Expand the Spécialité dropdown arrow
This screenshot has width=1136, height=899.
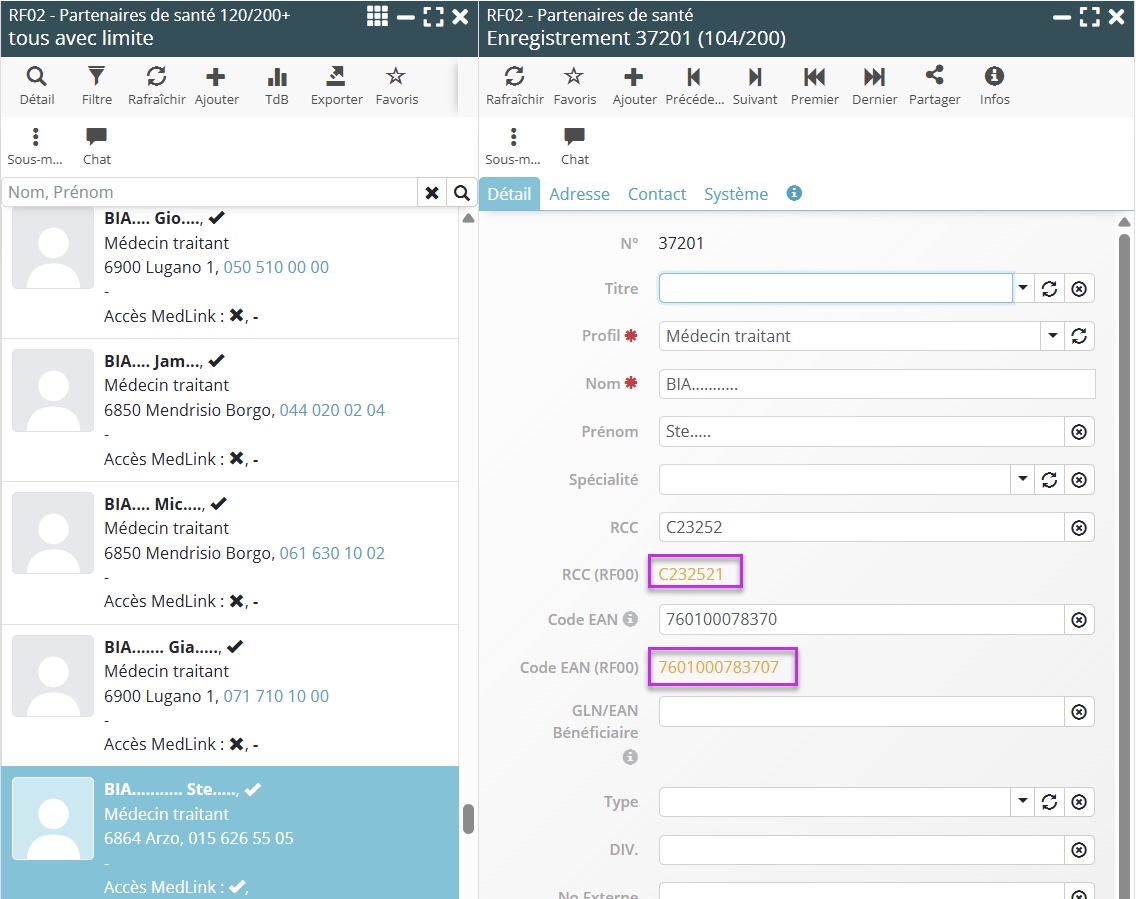pos(1023,479)
